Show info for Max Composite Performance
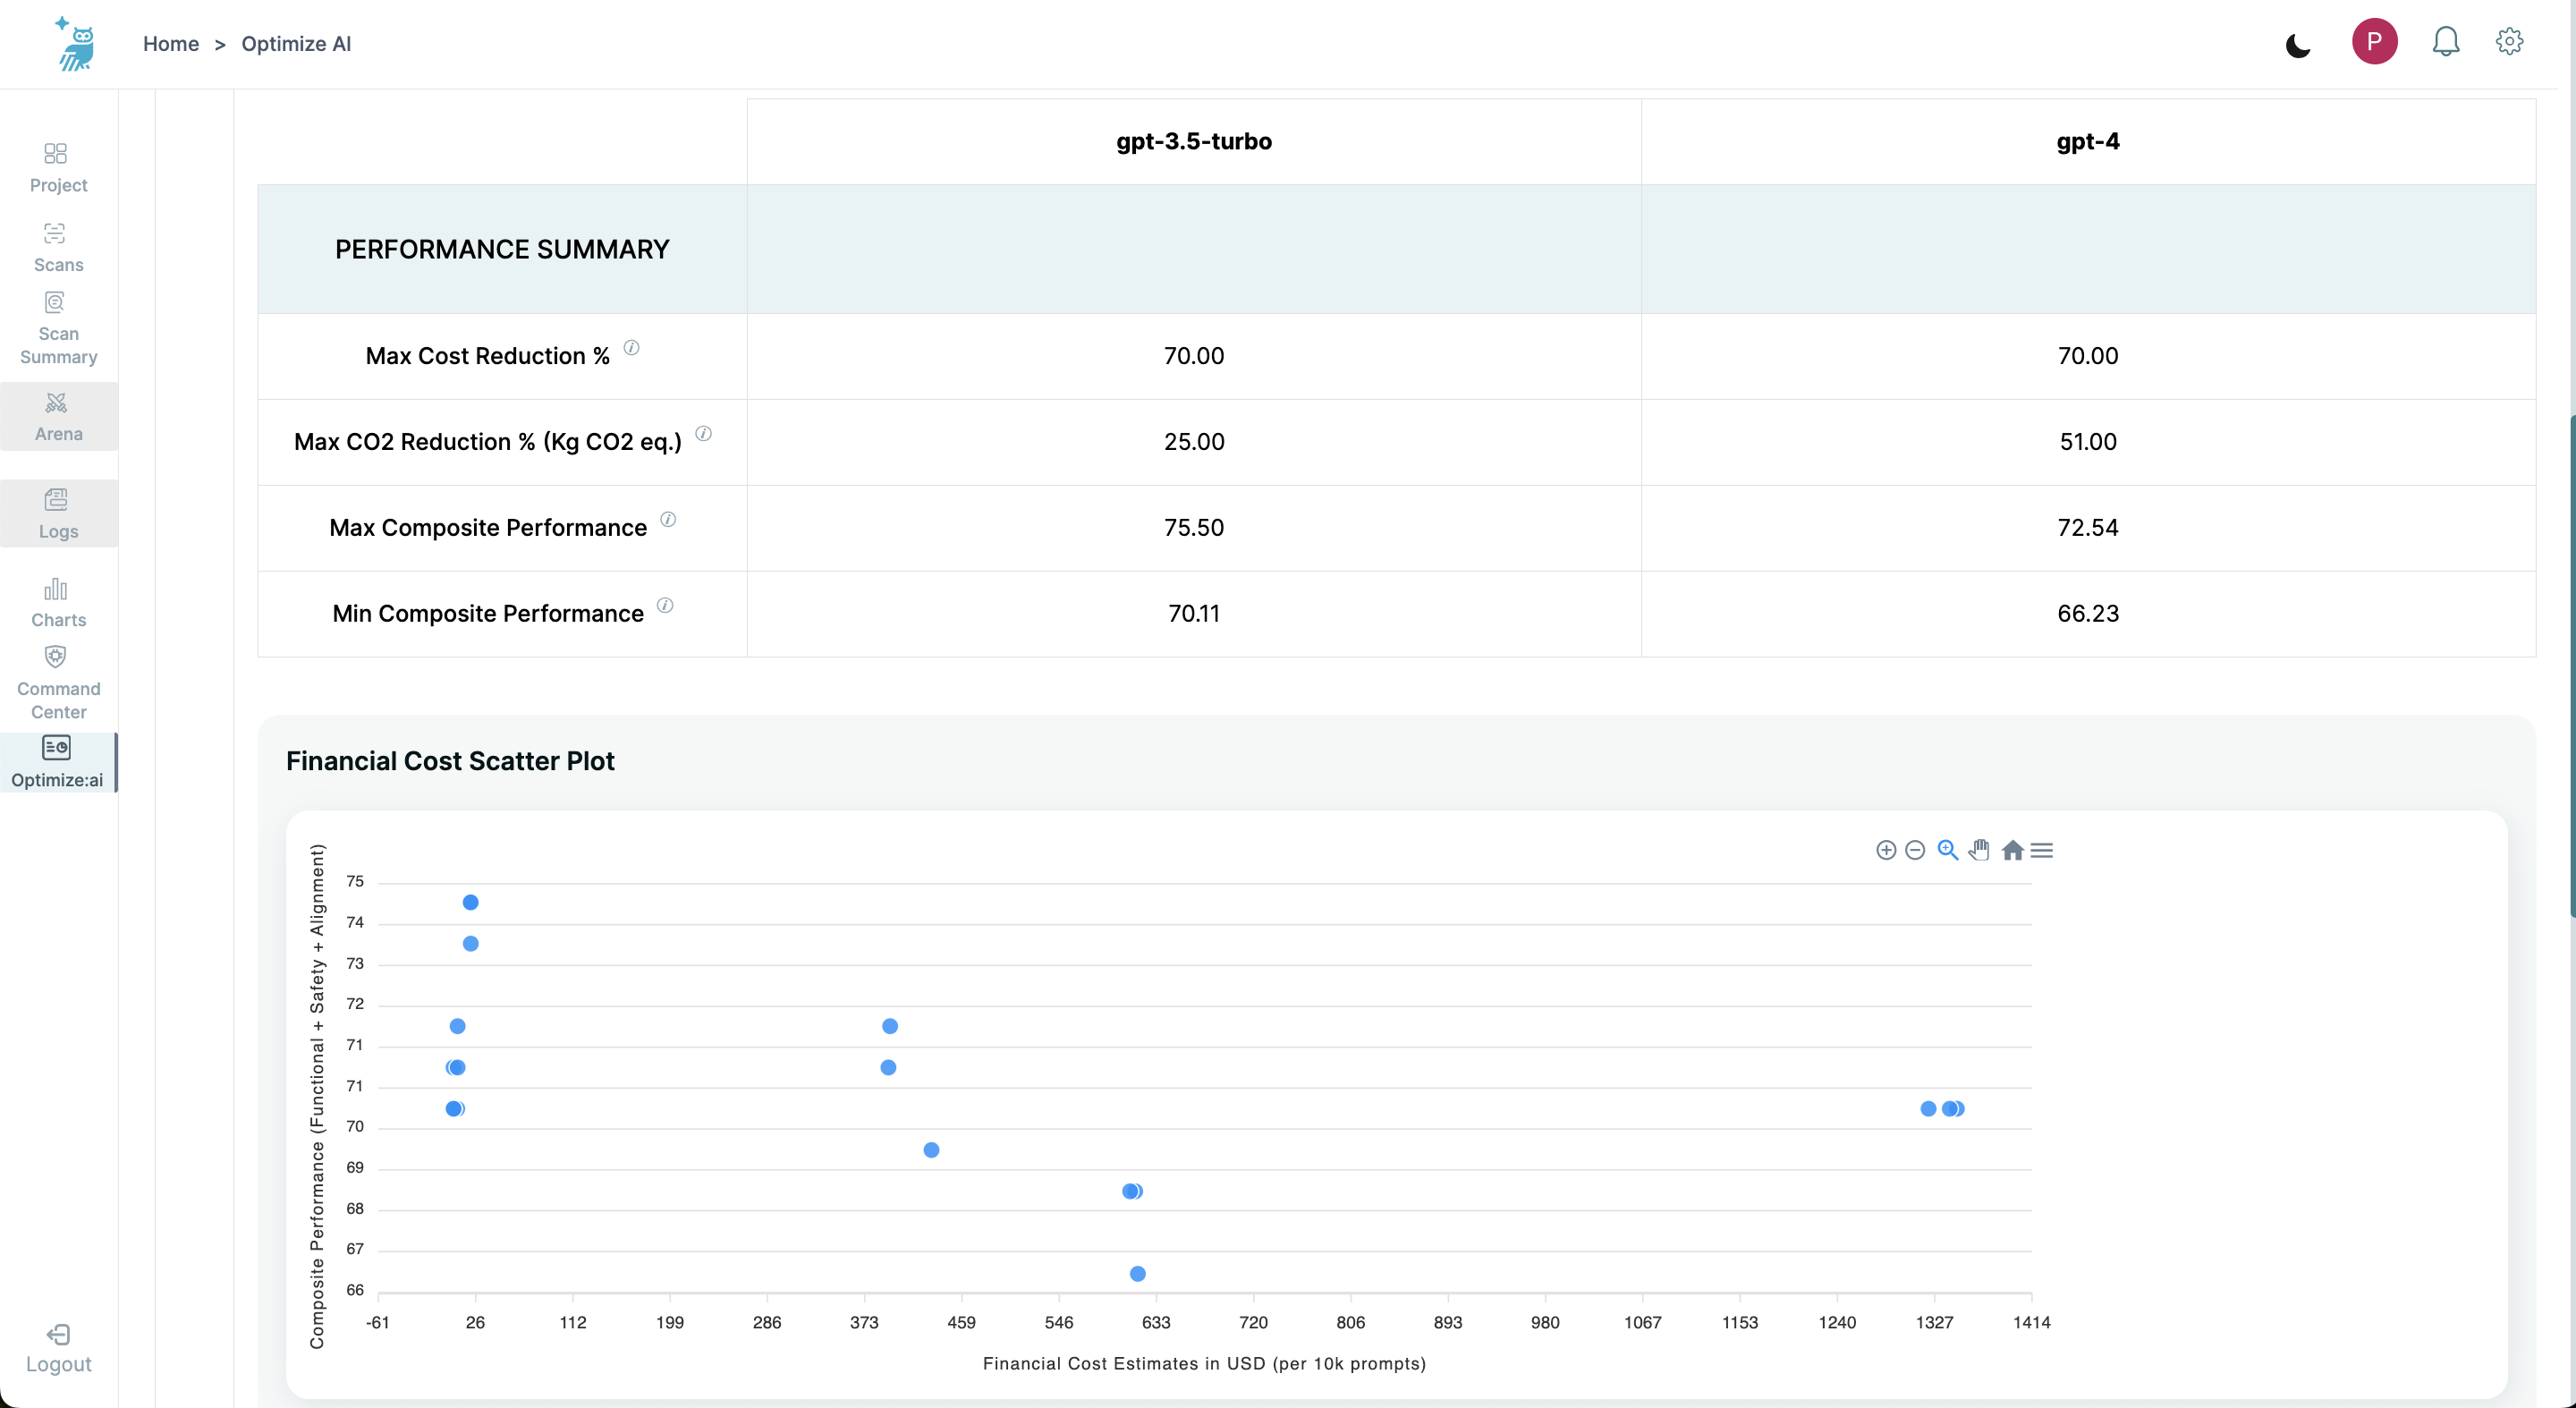 [668, 520]
